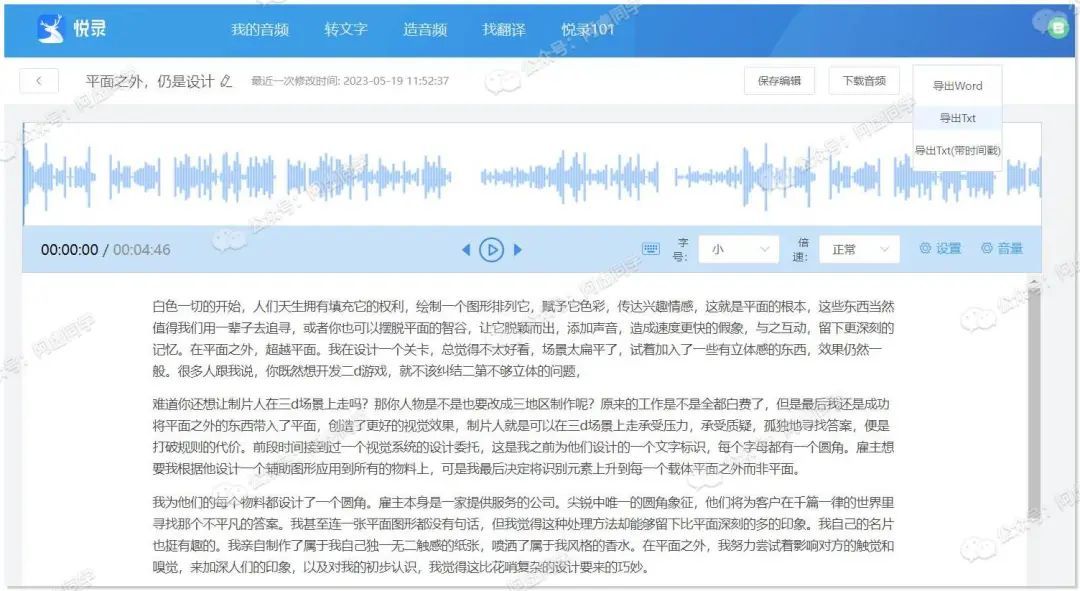Click the back arrow button
1080x591 pixels.
pos(39,81)
